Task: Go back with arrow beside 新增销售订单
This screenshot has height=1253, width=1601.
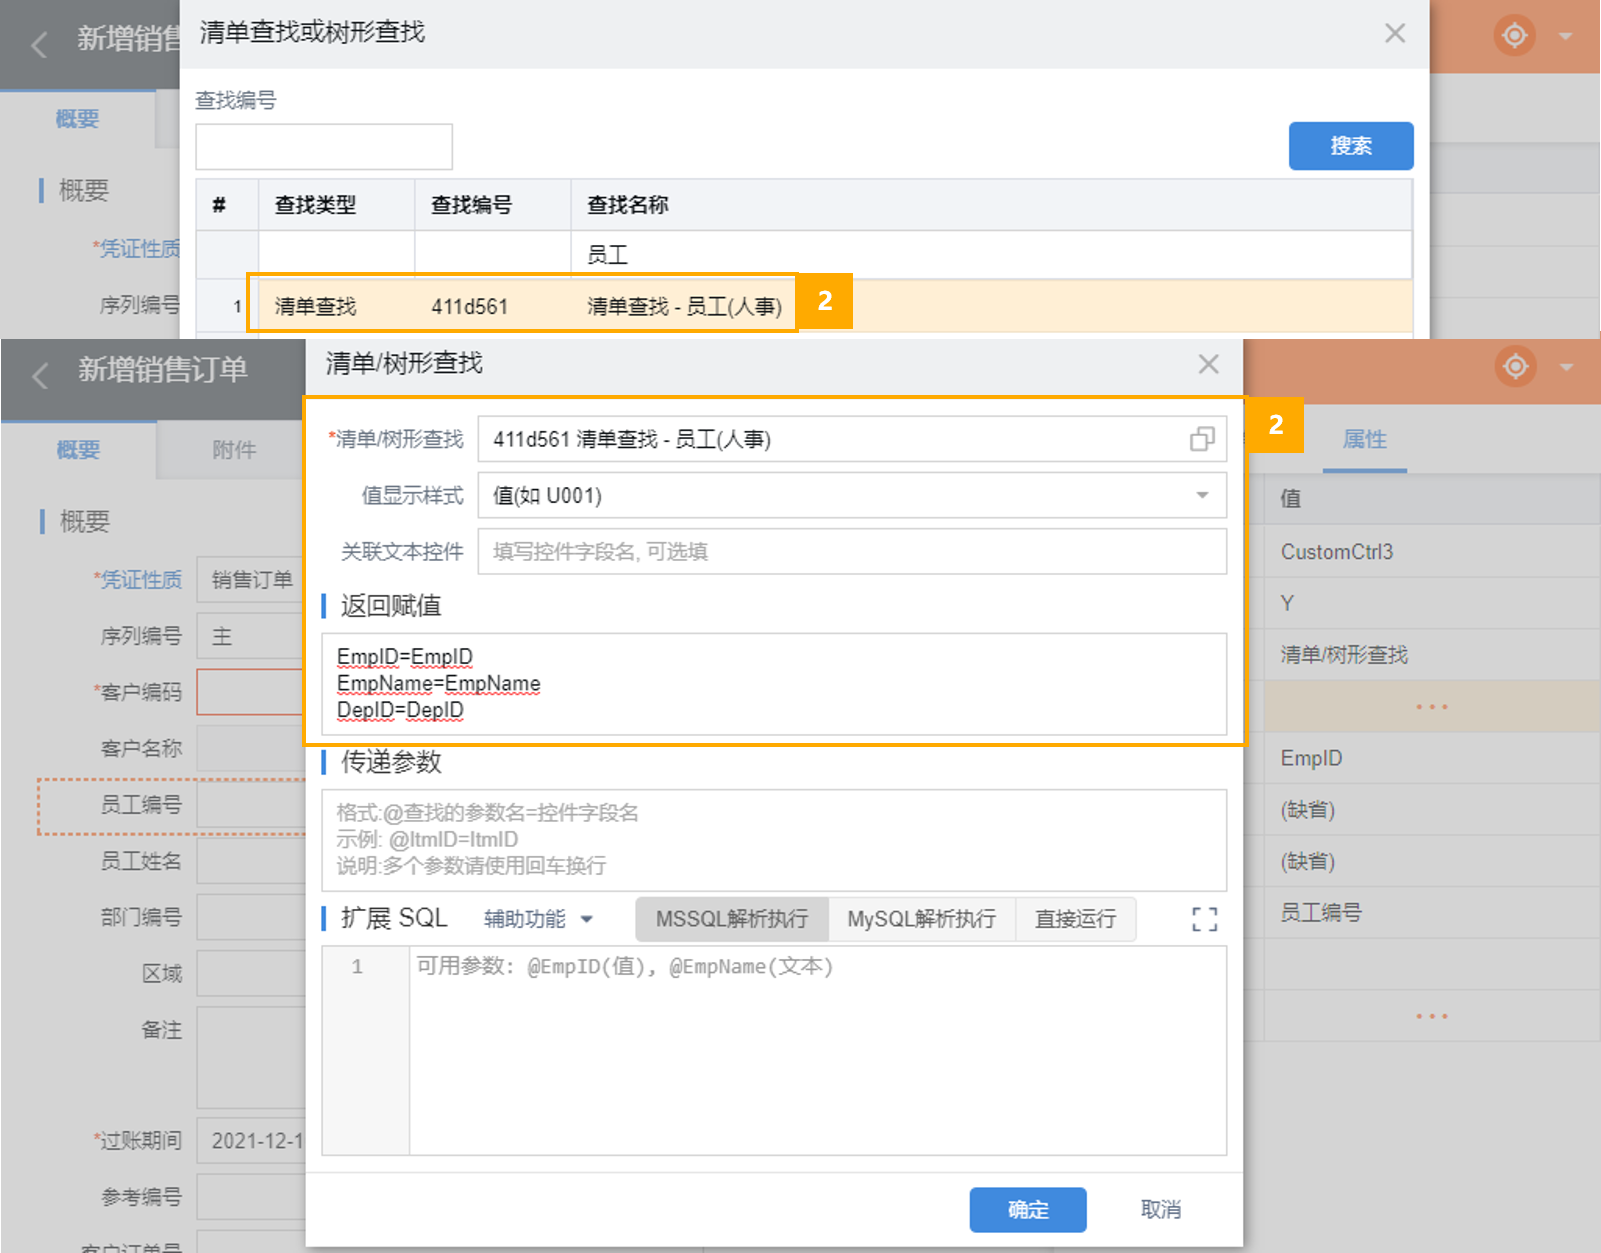Action: [x=40, y=376]
